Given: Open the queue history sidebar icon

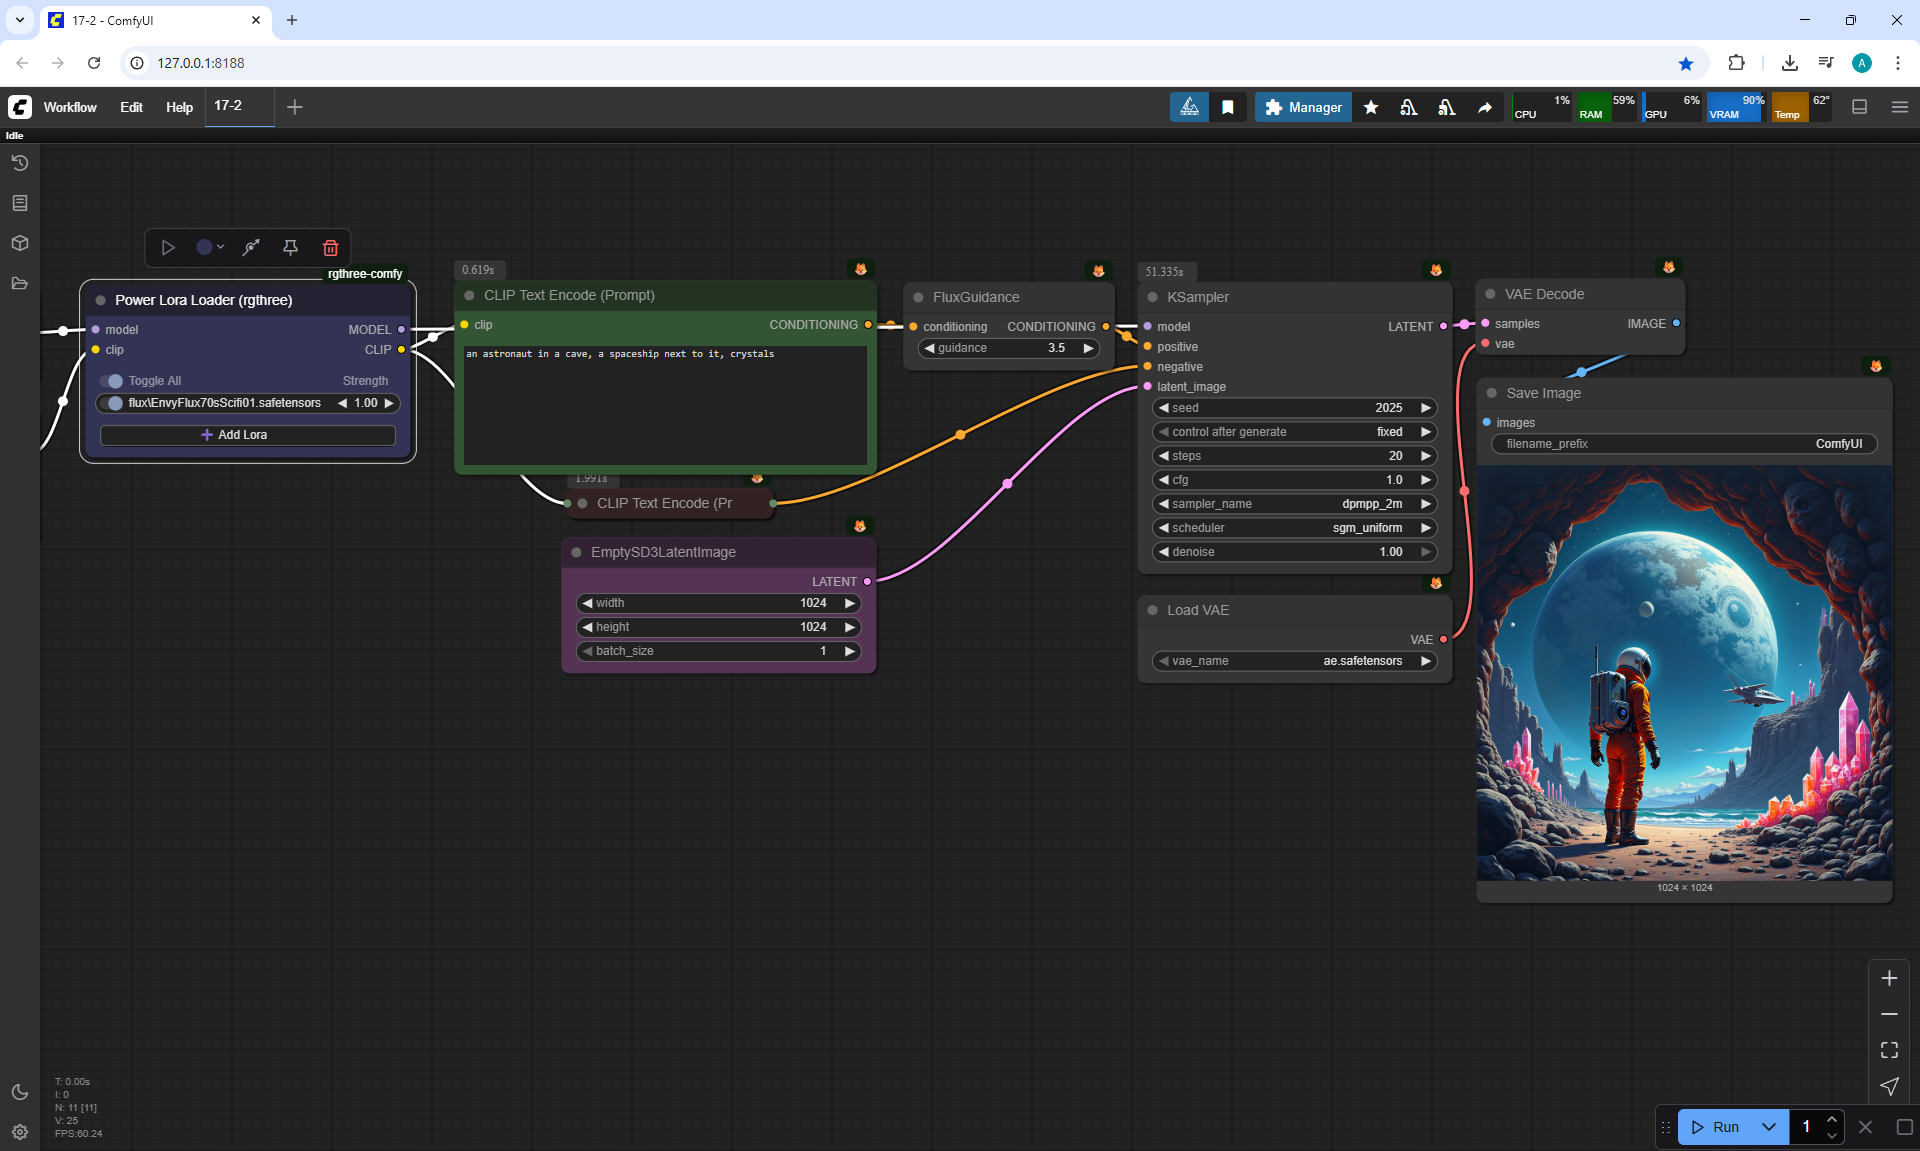Looking at the screenshot, I should (x=20, y=163).
